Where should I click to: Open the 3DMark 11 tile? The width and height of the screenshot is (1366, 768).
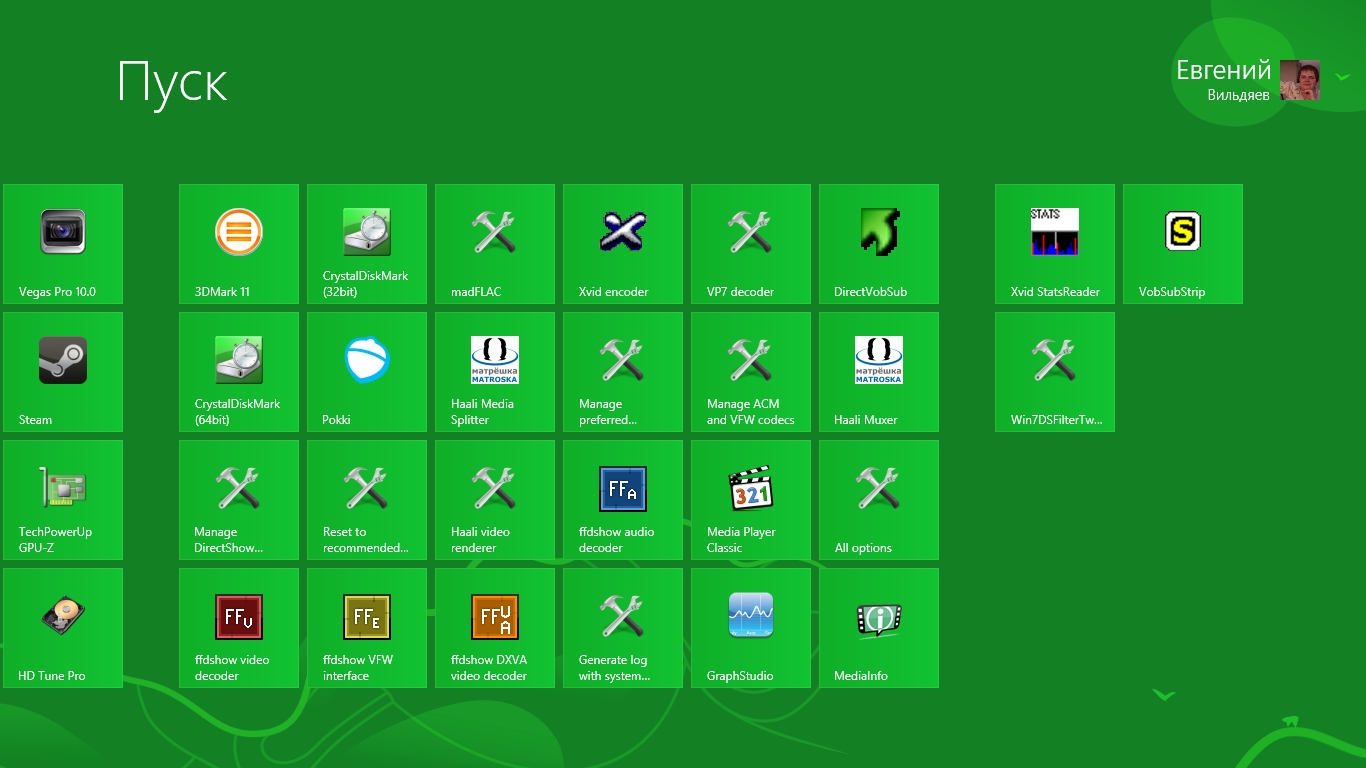(239, 244)
